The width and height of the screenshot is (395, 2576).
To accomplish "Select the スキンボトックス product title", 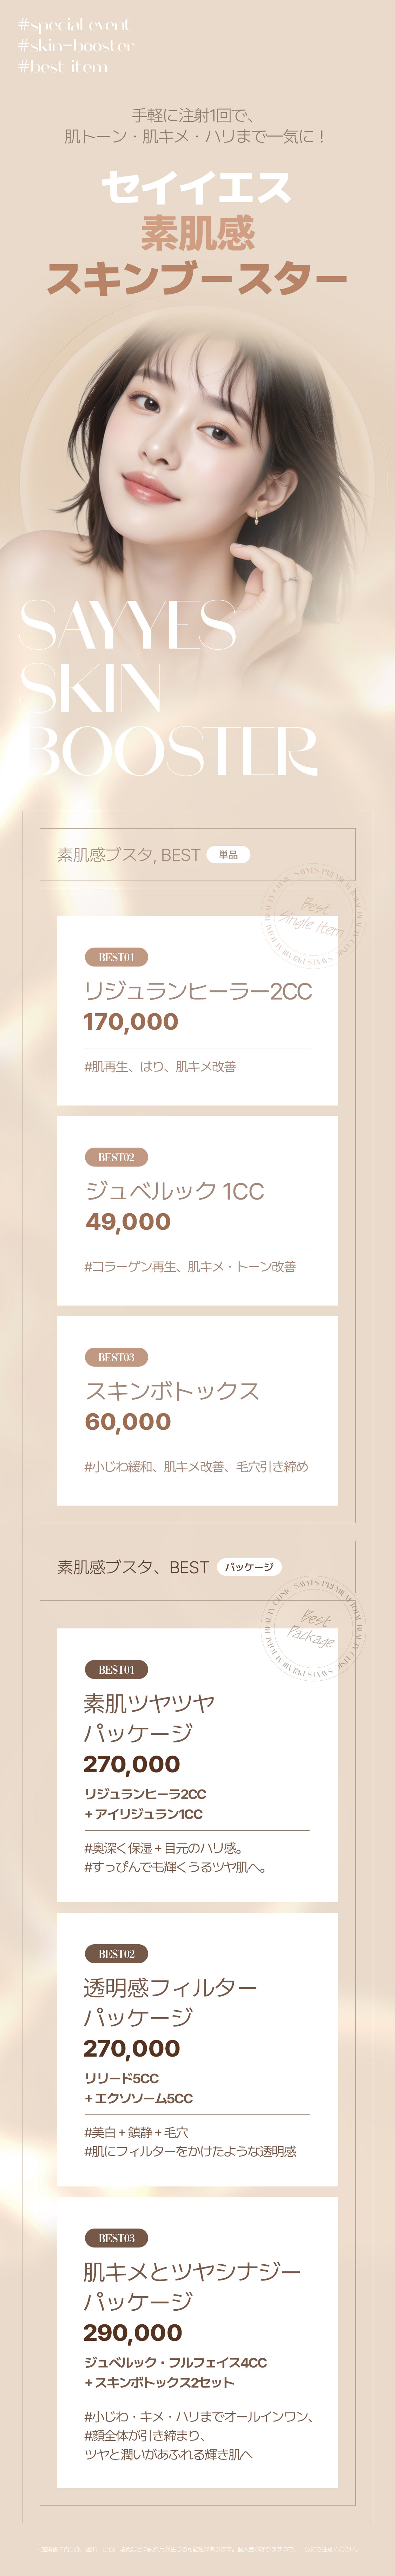I will pyautogui.click(x=172, y=1391).
